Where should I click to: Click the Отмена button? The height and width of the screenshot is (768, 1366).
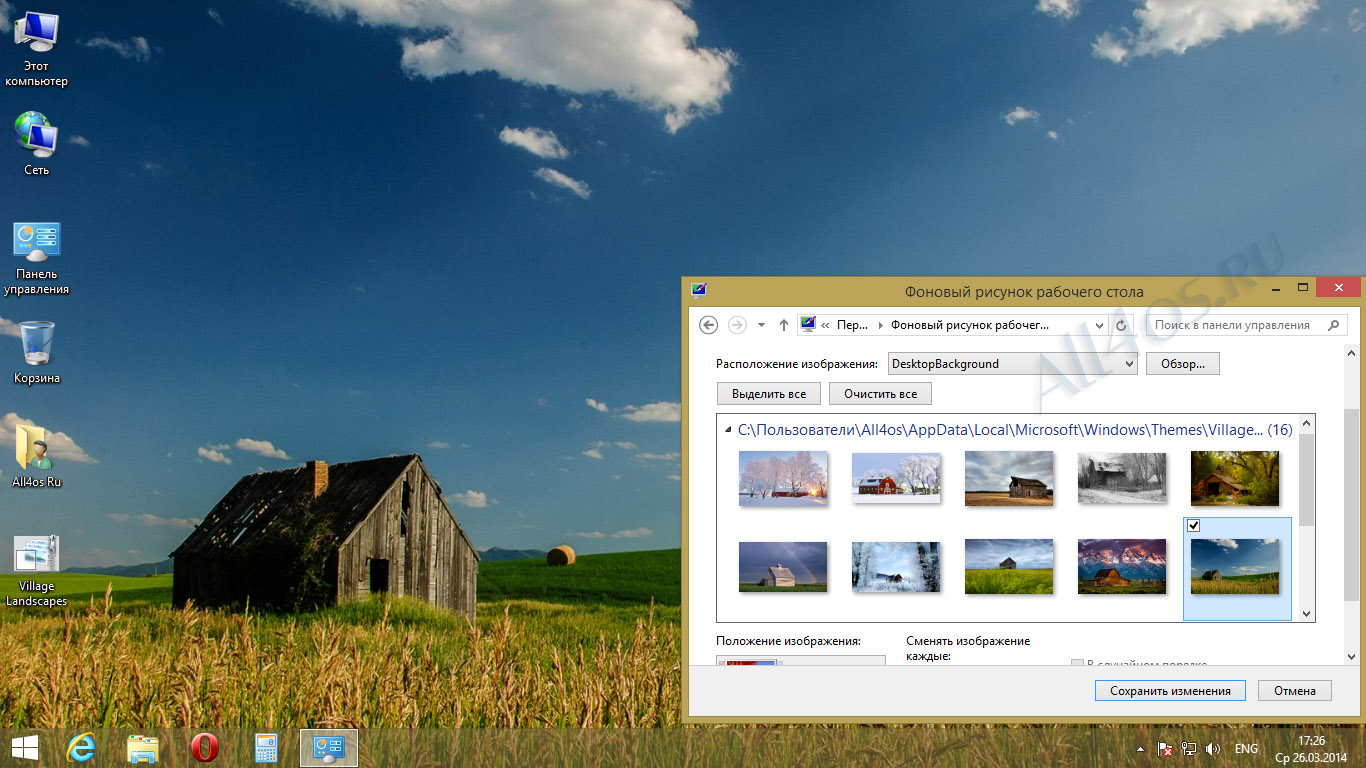[x=1295, y=691]
